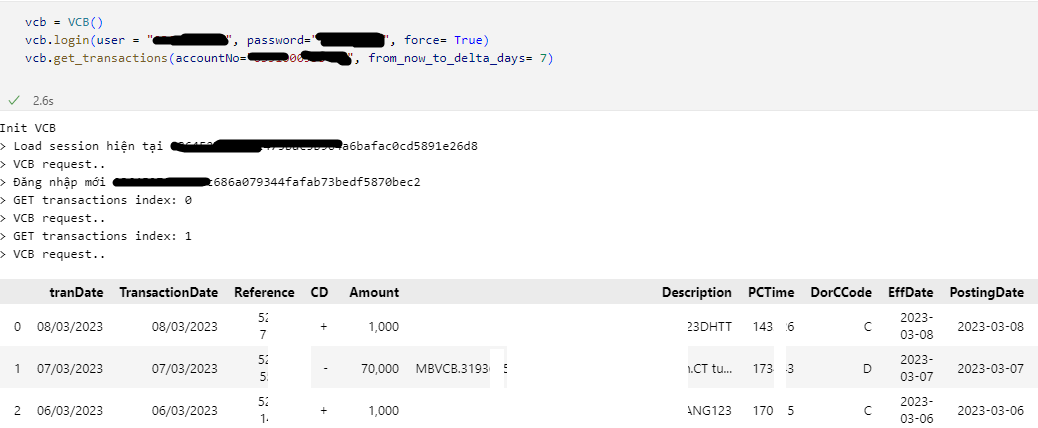Select the EffDate column header

click(911, 292)
